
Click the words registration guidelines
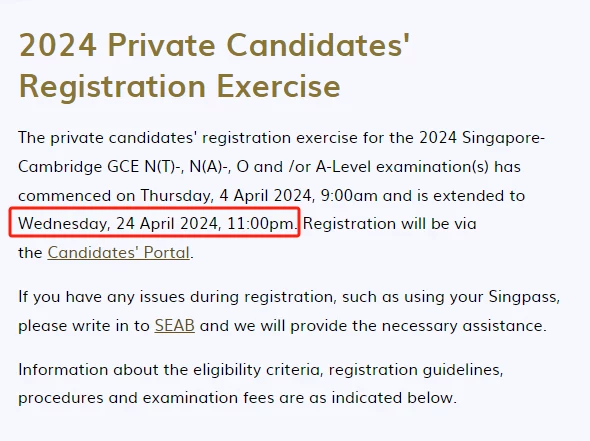pyautogui.click(x=416, y=370)
